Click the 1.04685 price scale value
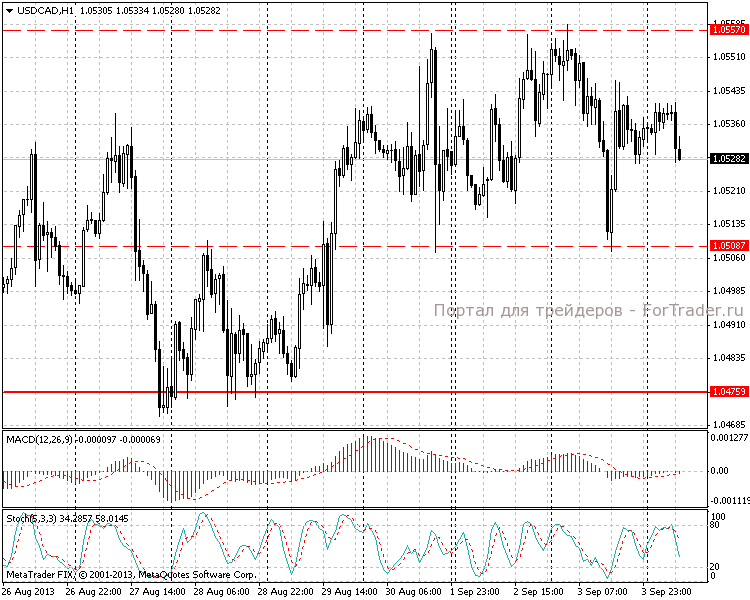Viewport: 750px width, 600px height. pos(729,424)
